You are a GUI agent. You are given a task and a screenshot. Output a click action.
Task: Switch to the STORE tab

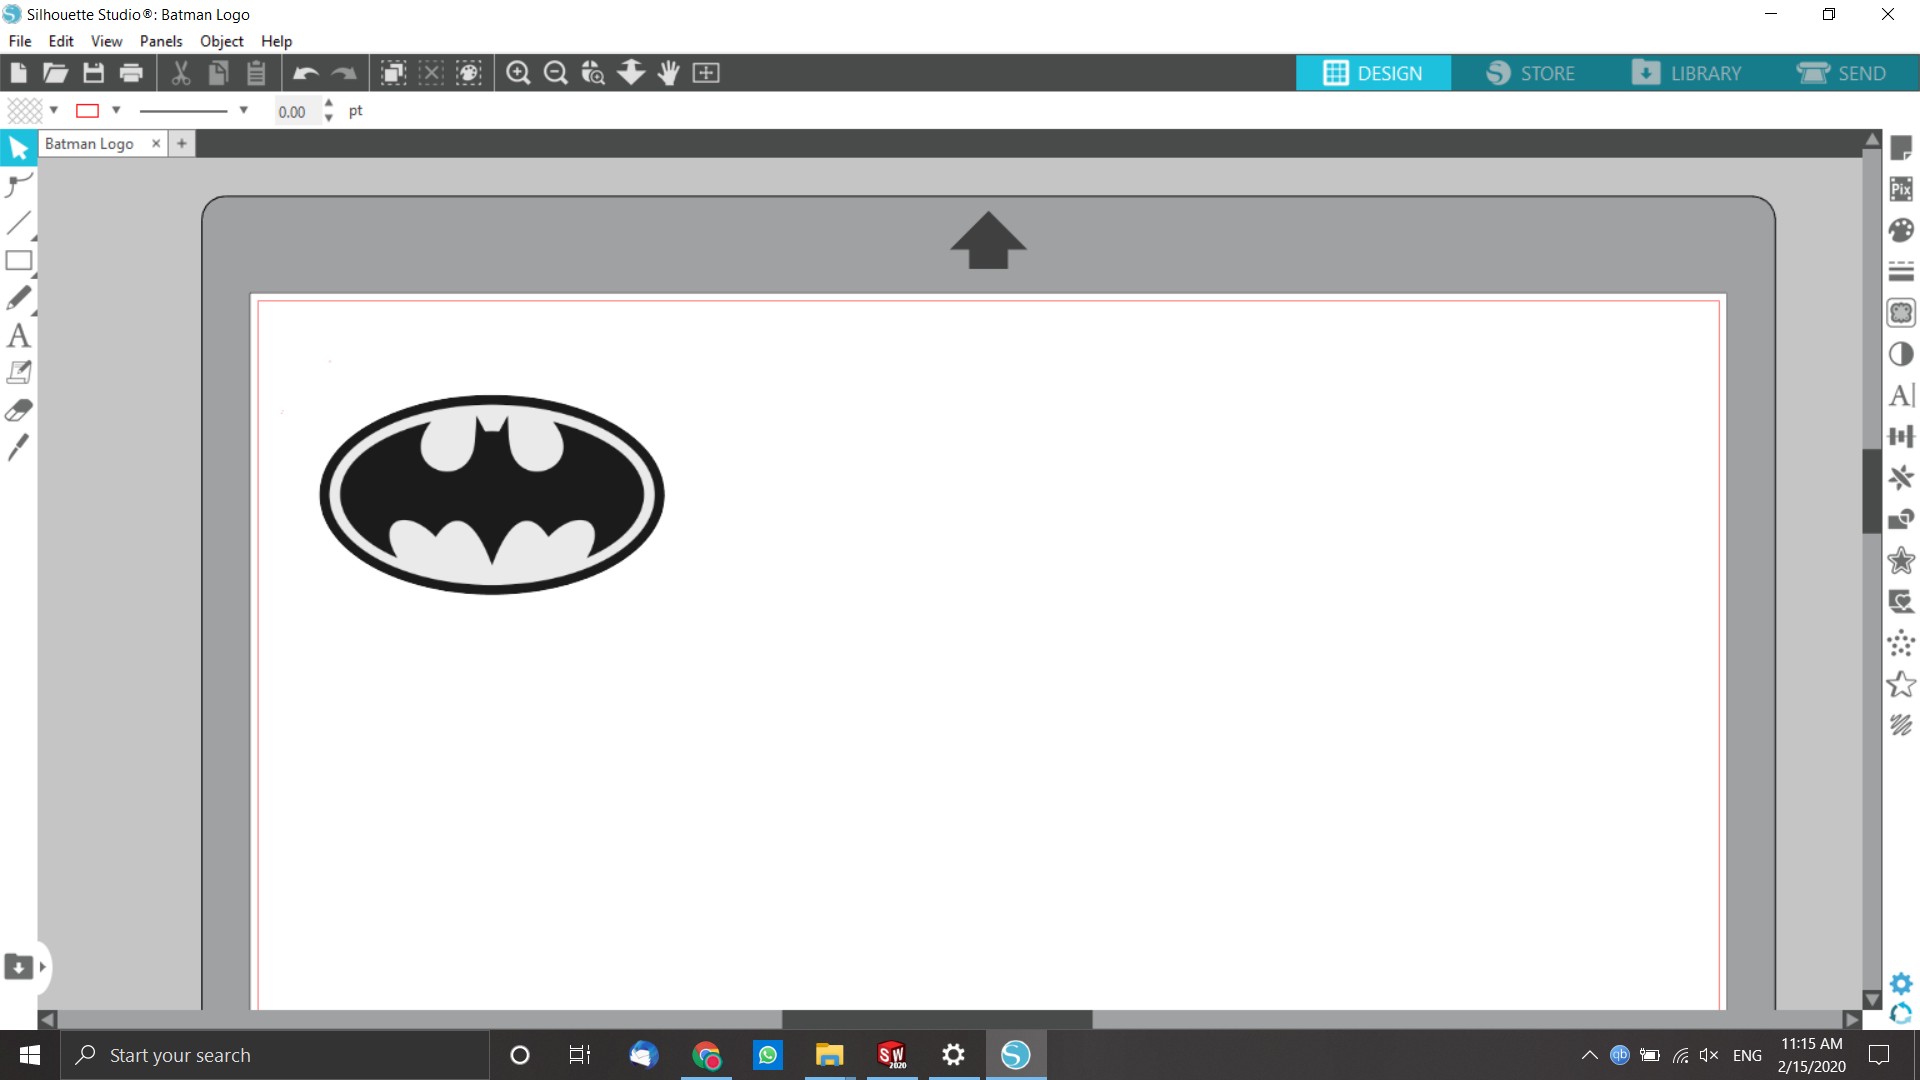tap(1531, 73)
